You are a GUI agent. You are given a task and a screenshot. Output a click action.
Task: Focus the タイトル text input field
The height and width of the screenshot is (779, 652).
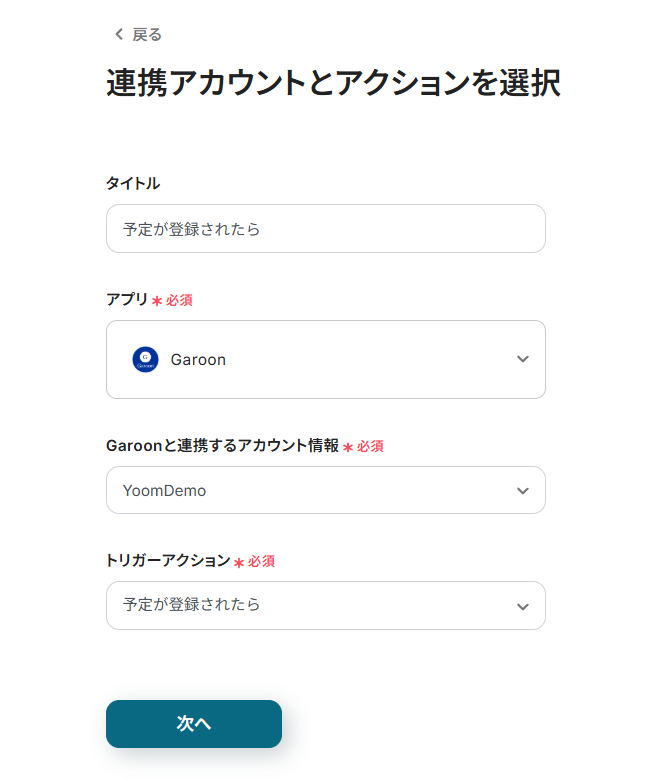(325, 229)
